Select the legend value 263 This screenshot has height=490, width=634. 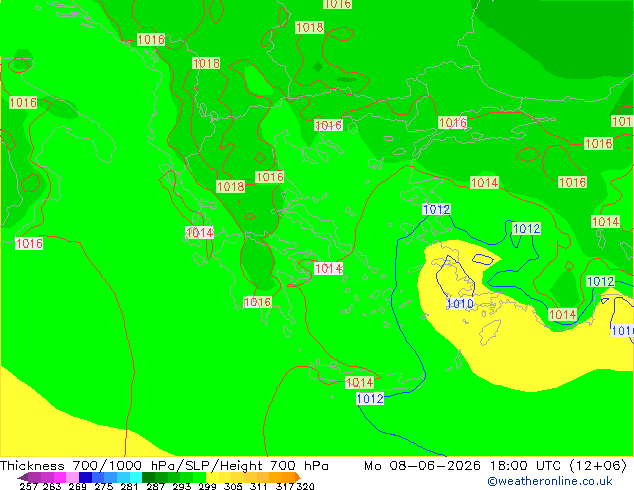(52, 486)
